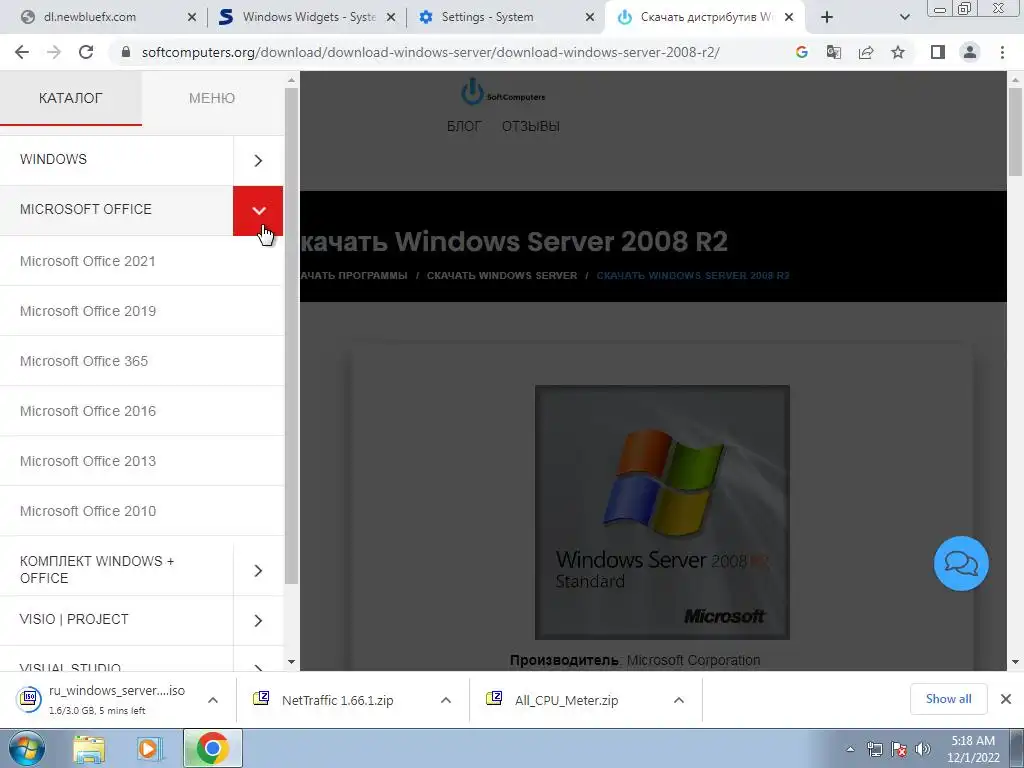Collapse the MICROSOFT OFFICE red chevron
The width and height of the screenshot is (1024, 768).
[x=258, y=211]
